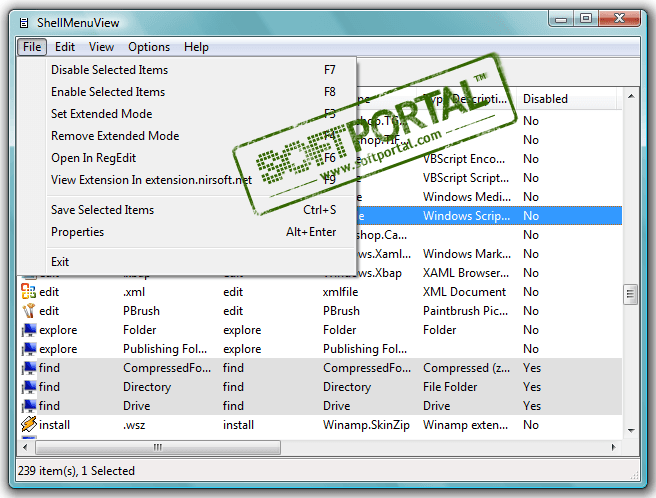Click the 'Directory' extension cell
Viewport: 656px width, 498px height.
click(147, 387)
